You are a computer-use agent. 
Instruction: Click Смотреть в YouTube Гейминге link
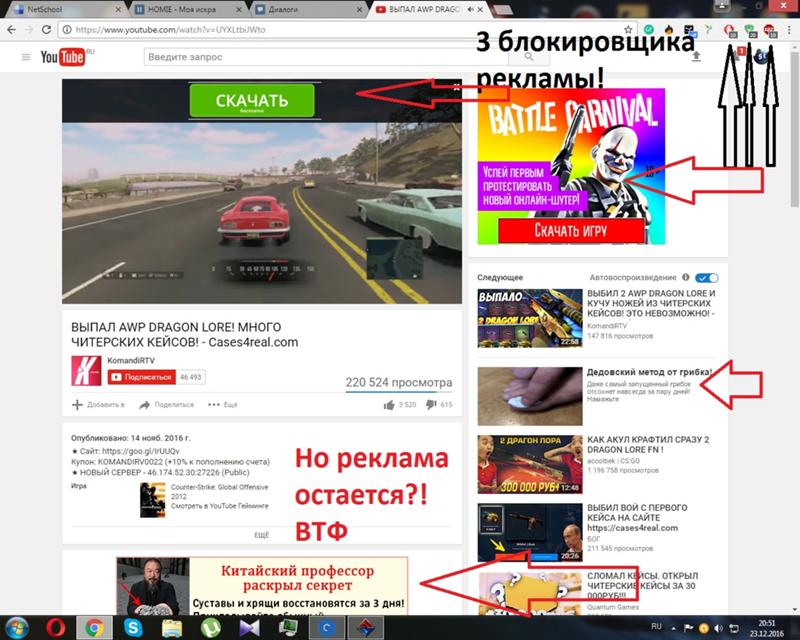pyautogui.click(x=219, y=506)
